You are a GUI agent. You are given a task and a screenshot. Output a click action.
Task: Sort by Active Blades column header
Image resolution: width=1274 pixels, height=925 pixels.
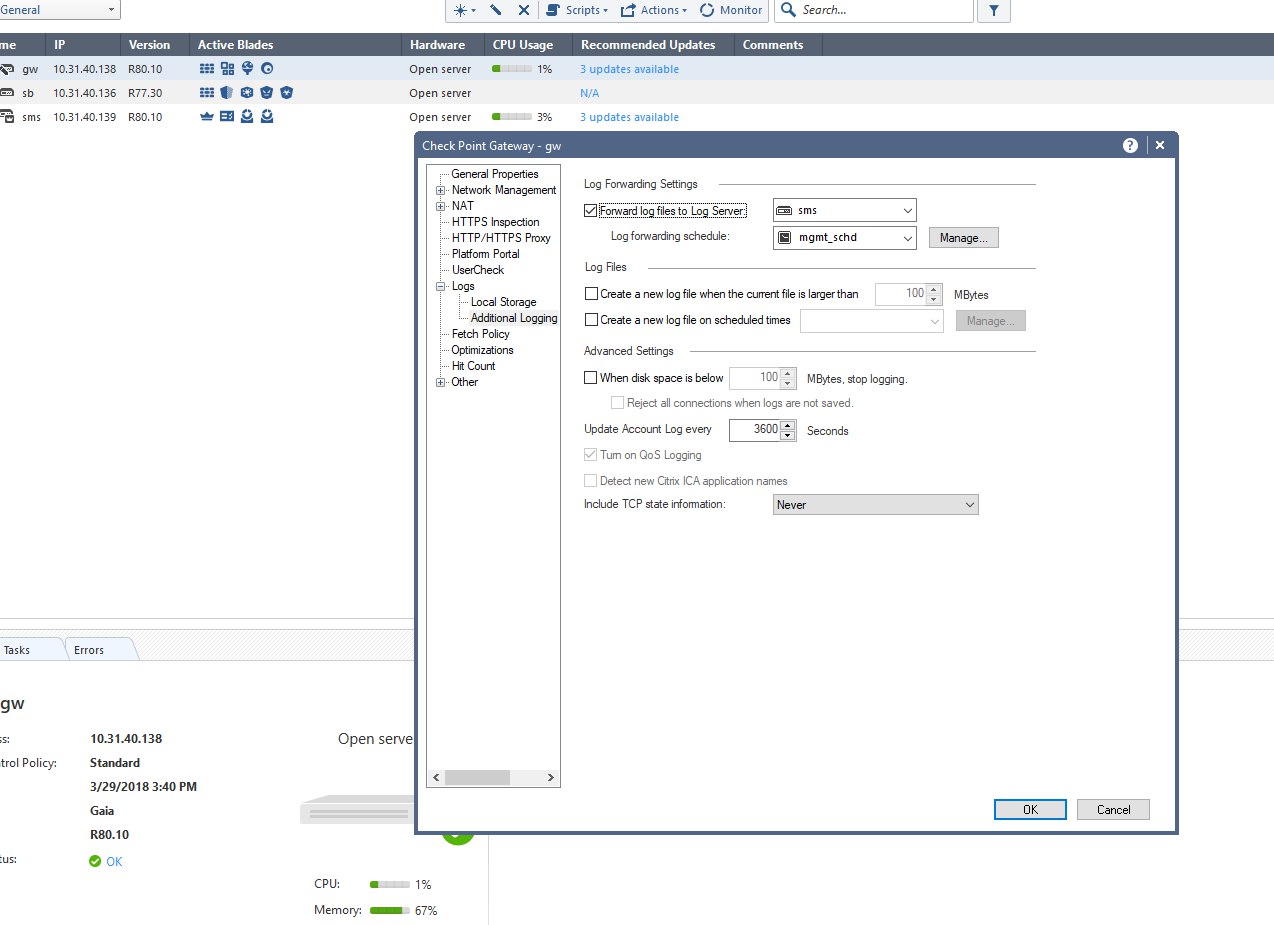pyautogui.click(x=294, y=45)
